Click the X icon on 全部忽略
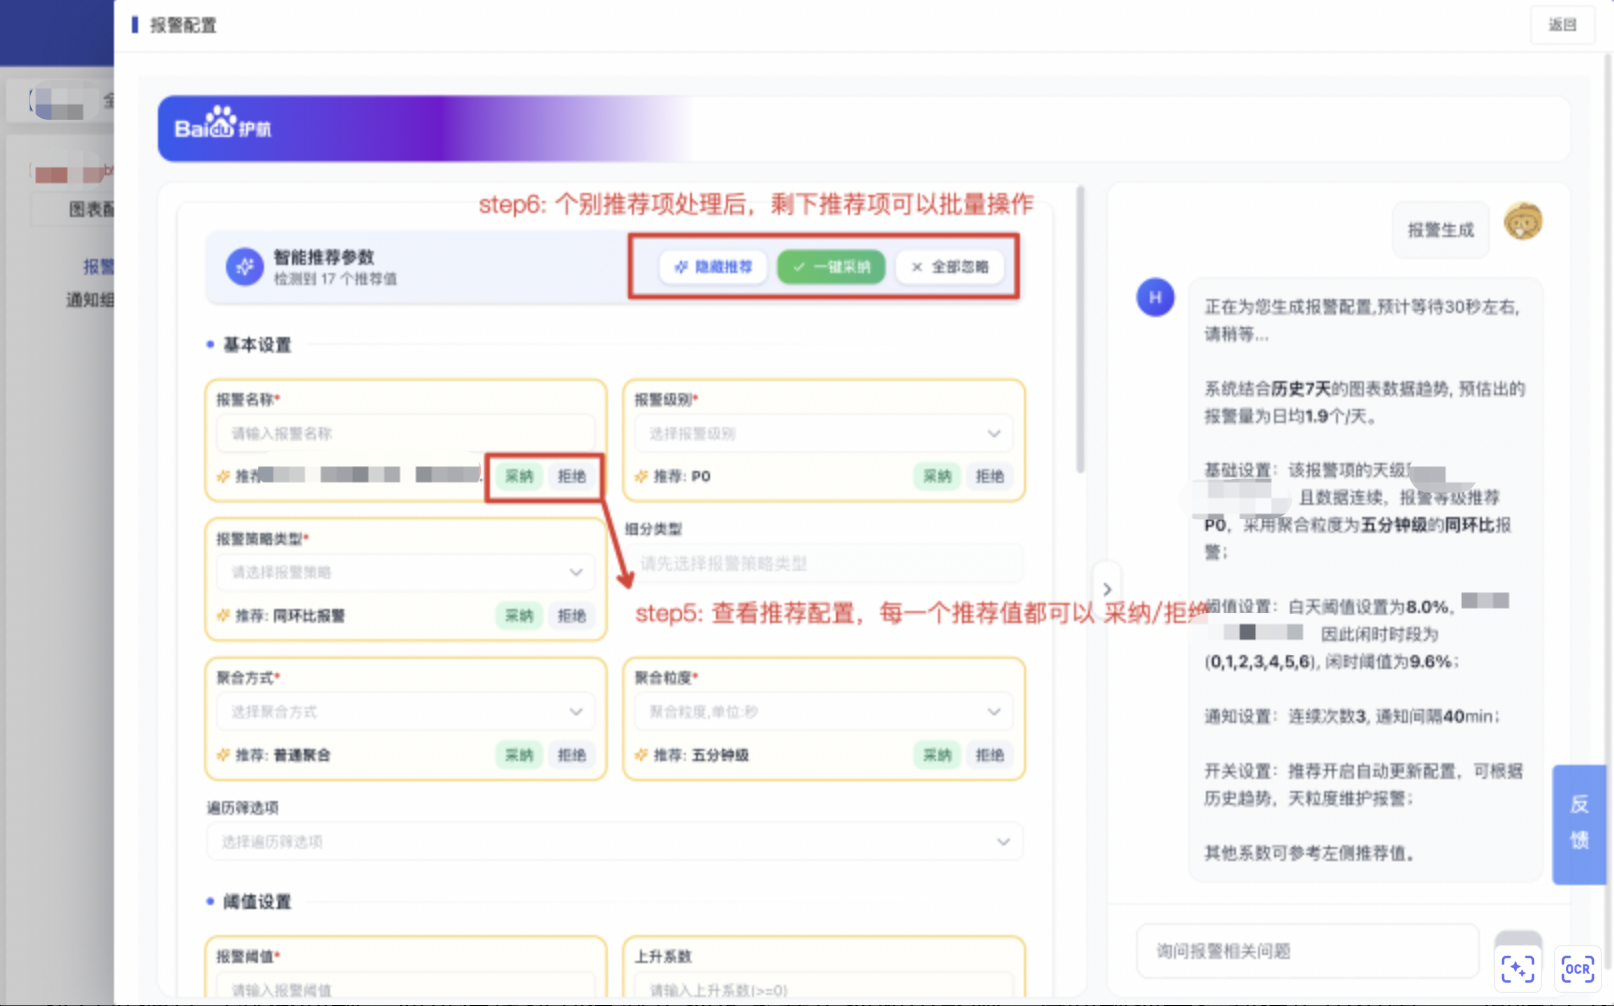This screenshot has width=1614, height=1006. pyautogui.click(x=917, y=267)
